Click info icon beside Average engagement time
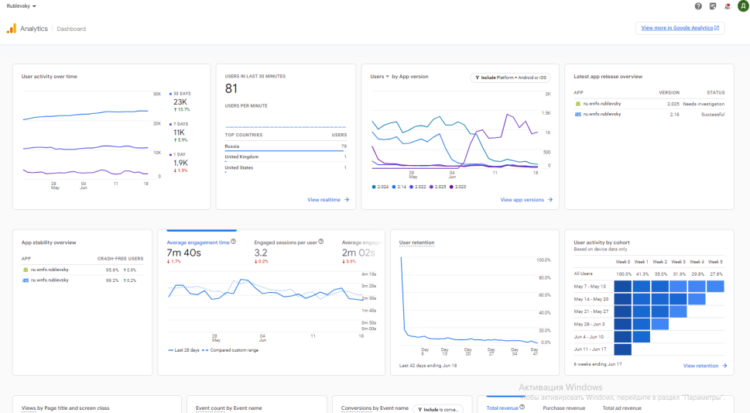The height and width of the screenshot is (413, 750). pyautogui.click(x=233, y=241)
